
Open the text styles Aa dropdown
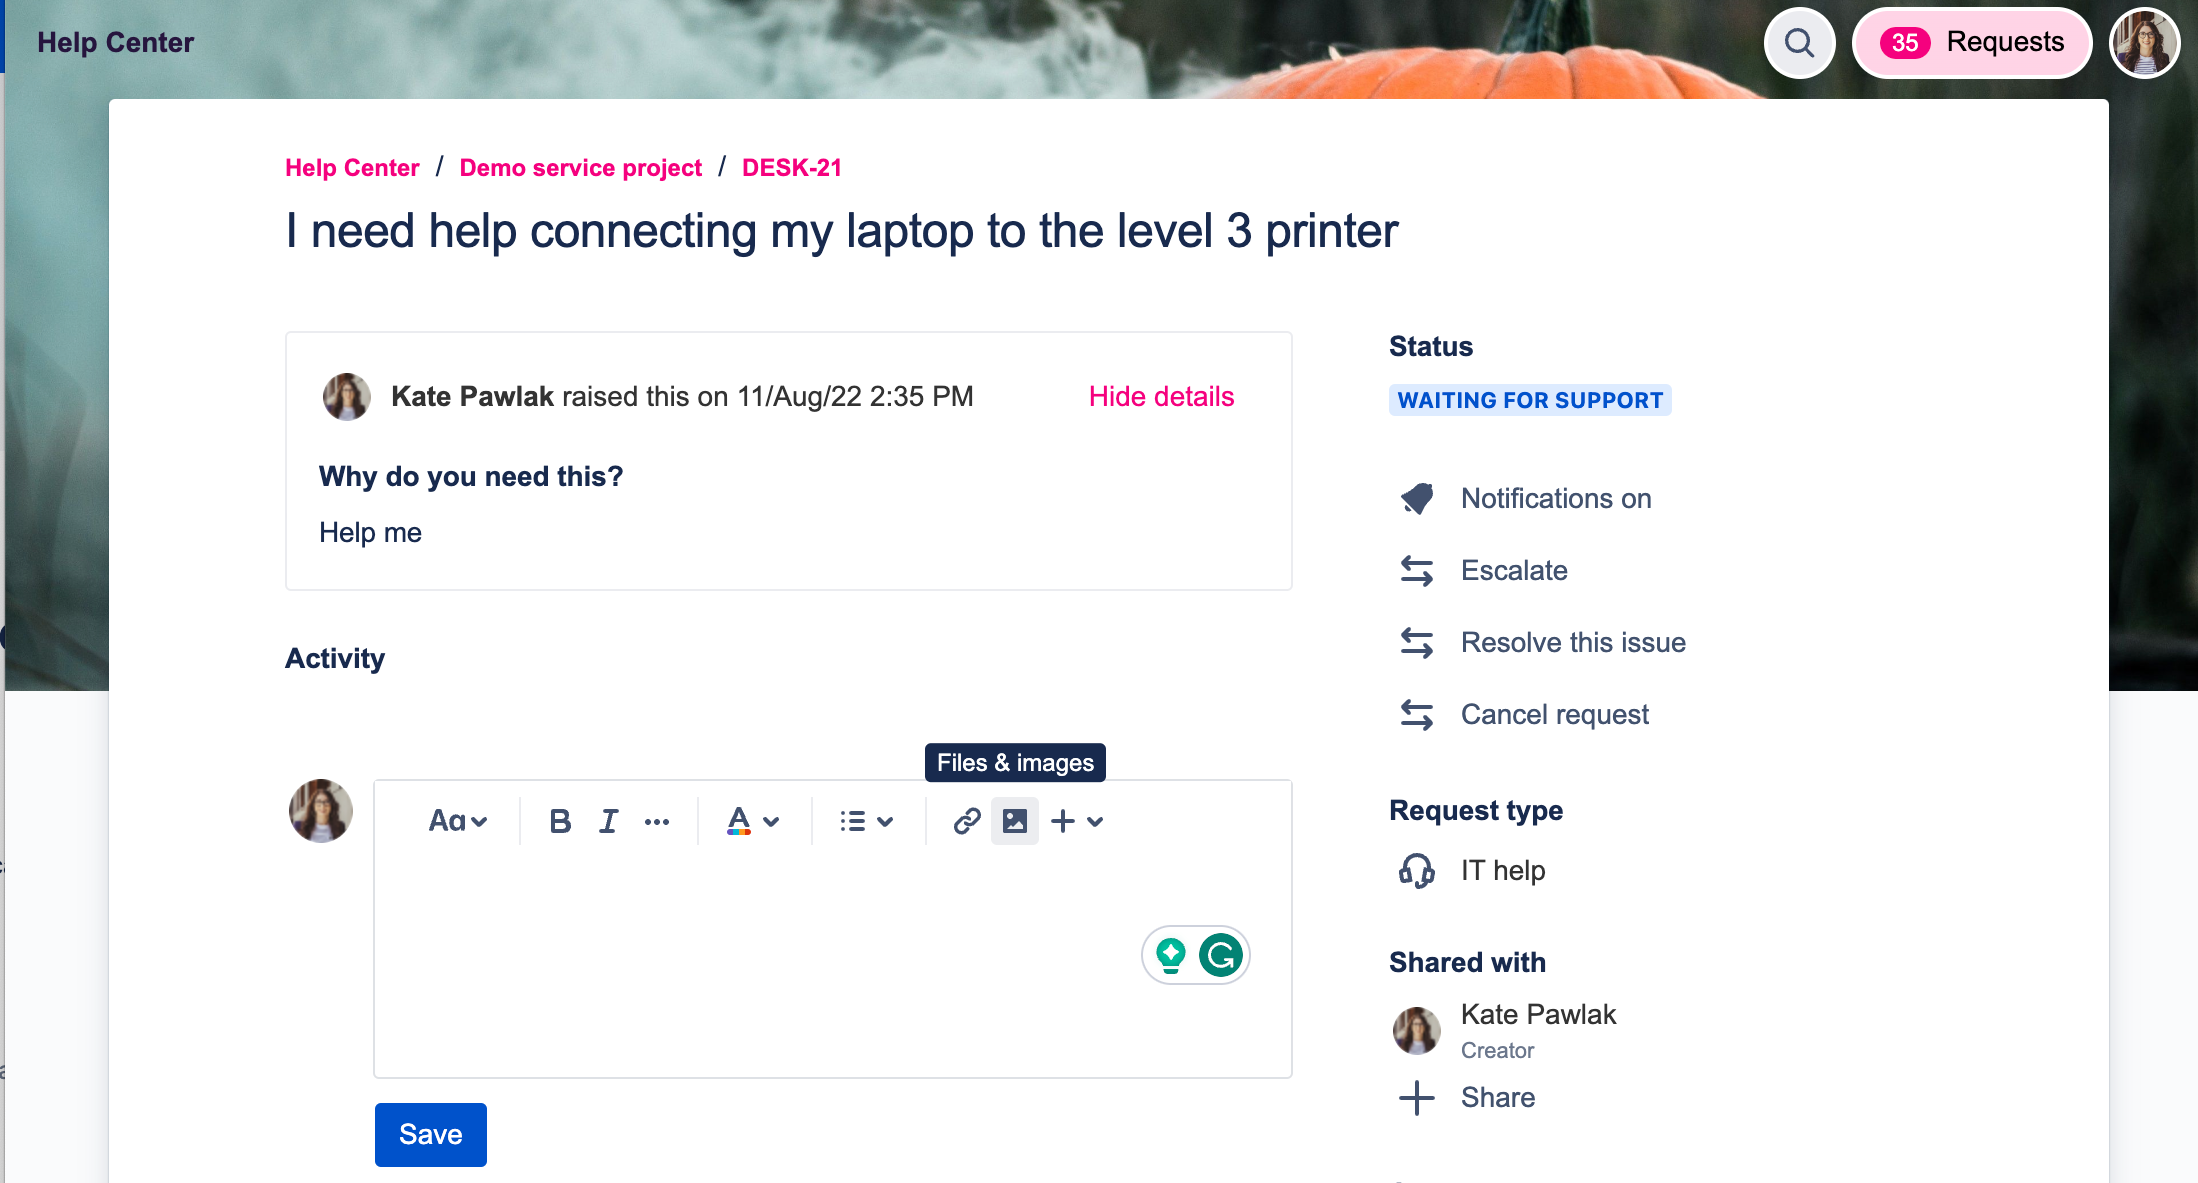pos(457,821)
